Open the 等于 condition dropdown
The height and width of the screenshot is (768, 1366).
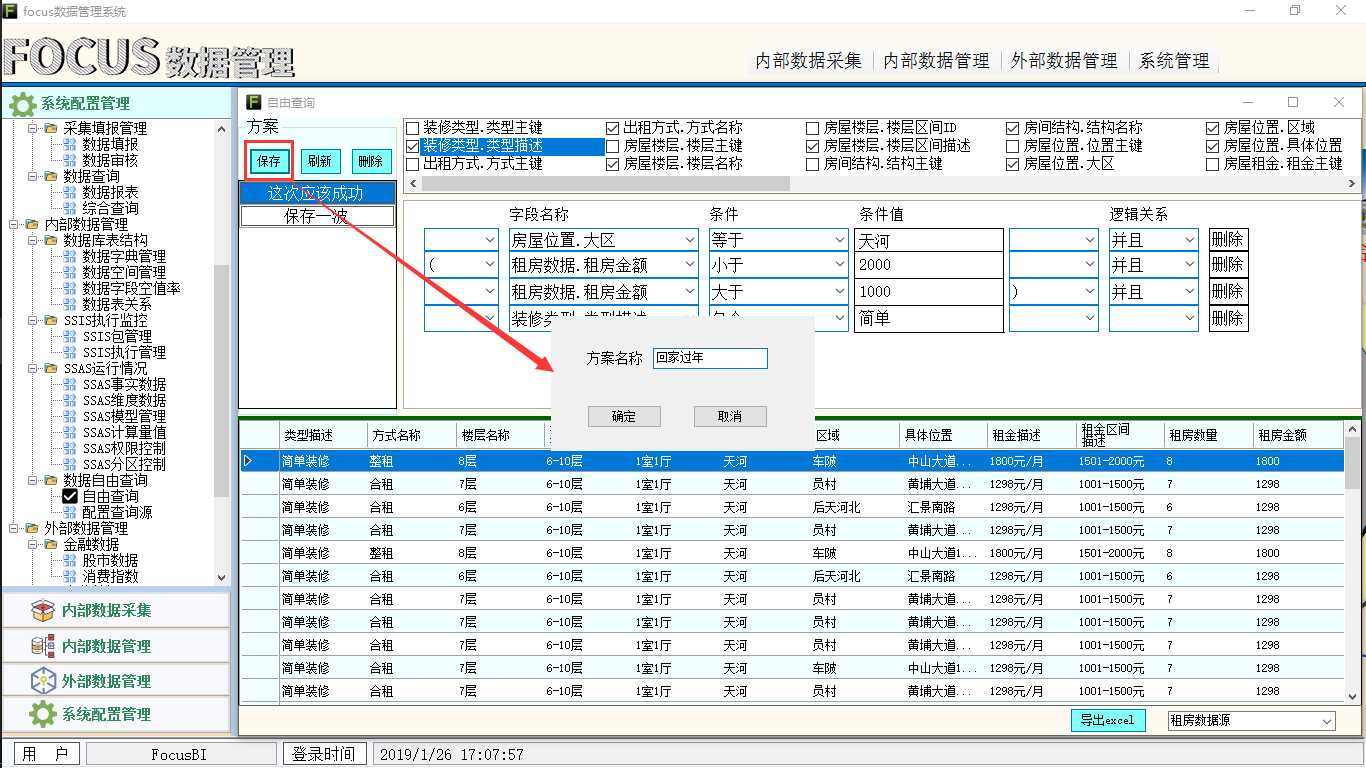840,240
